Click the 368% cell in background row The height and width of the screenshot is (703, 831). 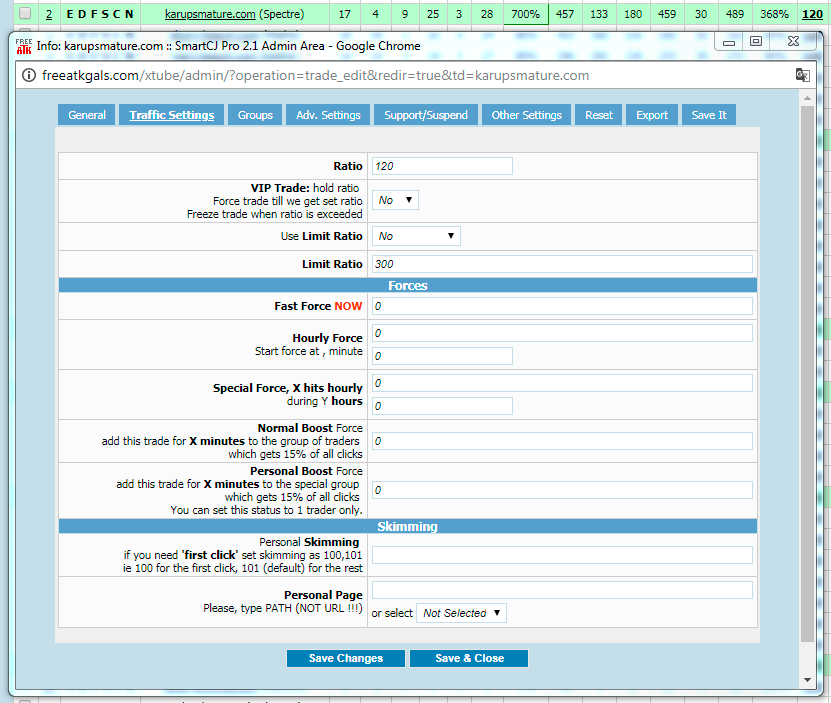coord(774,14)
